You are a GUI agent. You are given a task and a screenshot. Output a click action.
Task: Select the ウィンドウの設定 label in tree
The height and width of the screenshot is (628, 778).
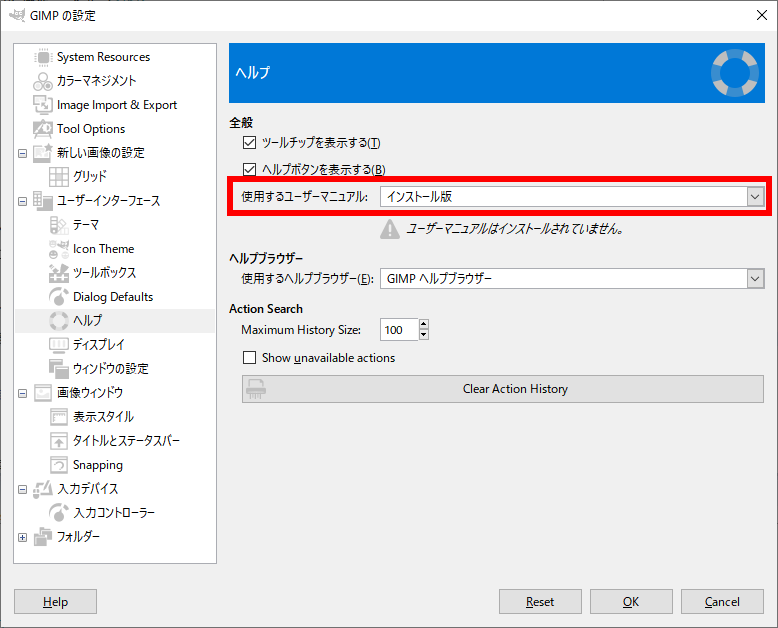click(x=111, y=369)
